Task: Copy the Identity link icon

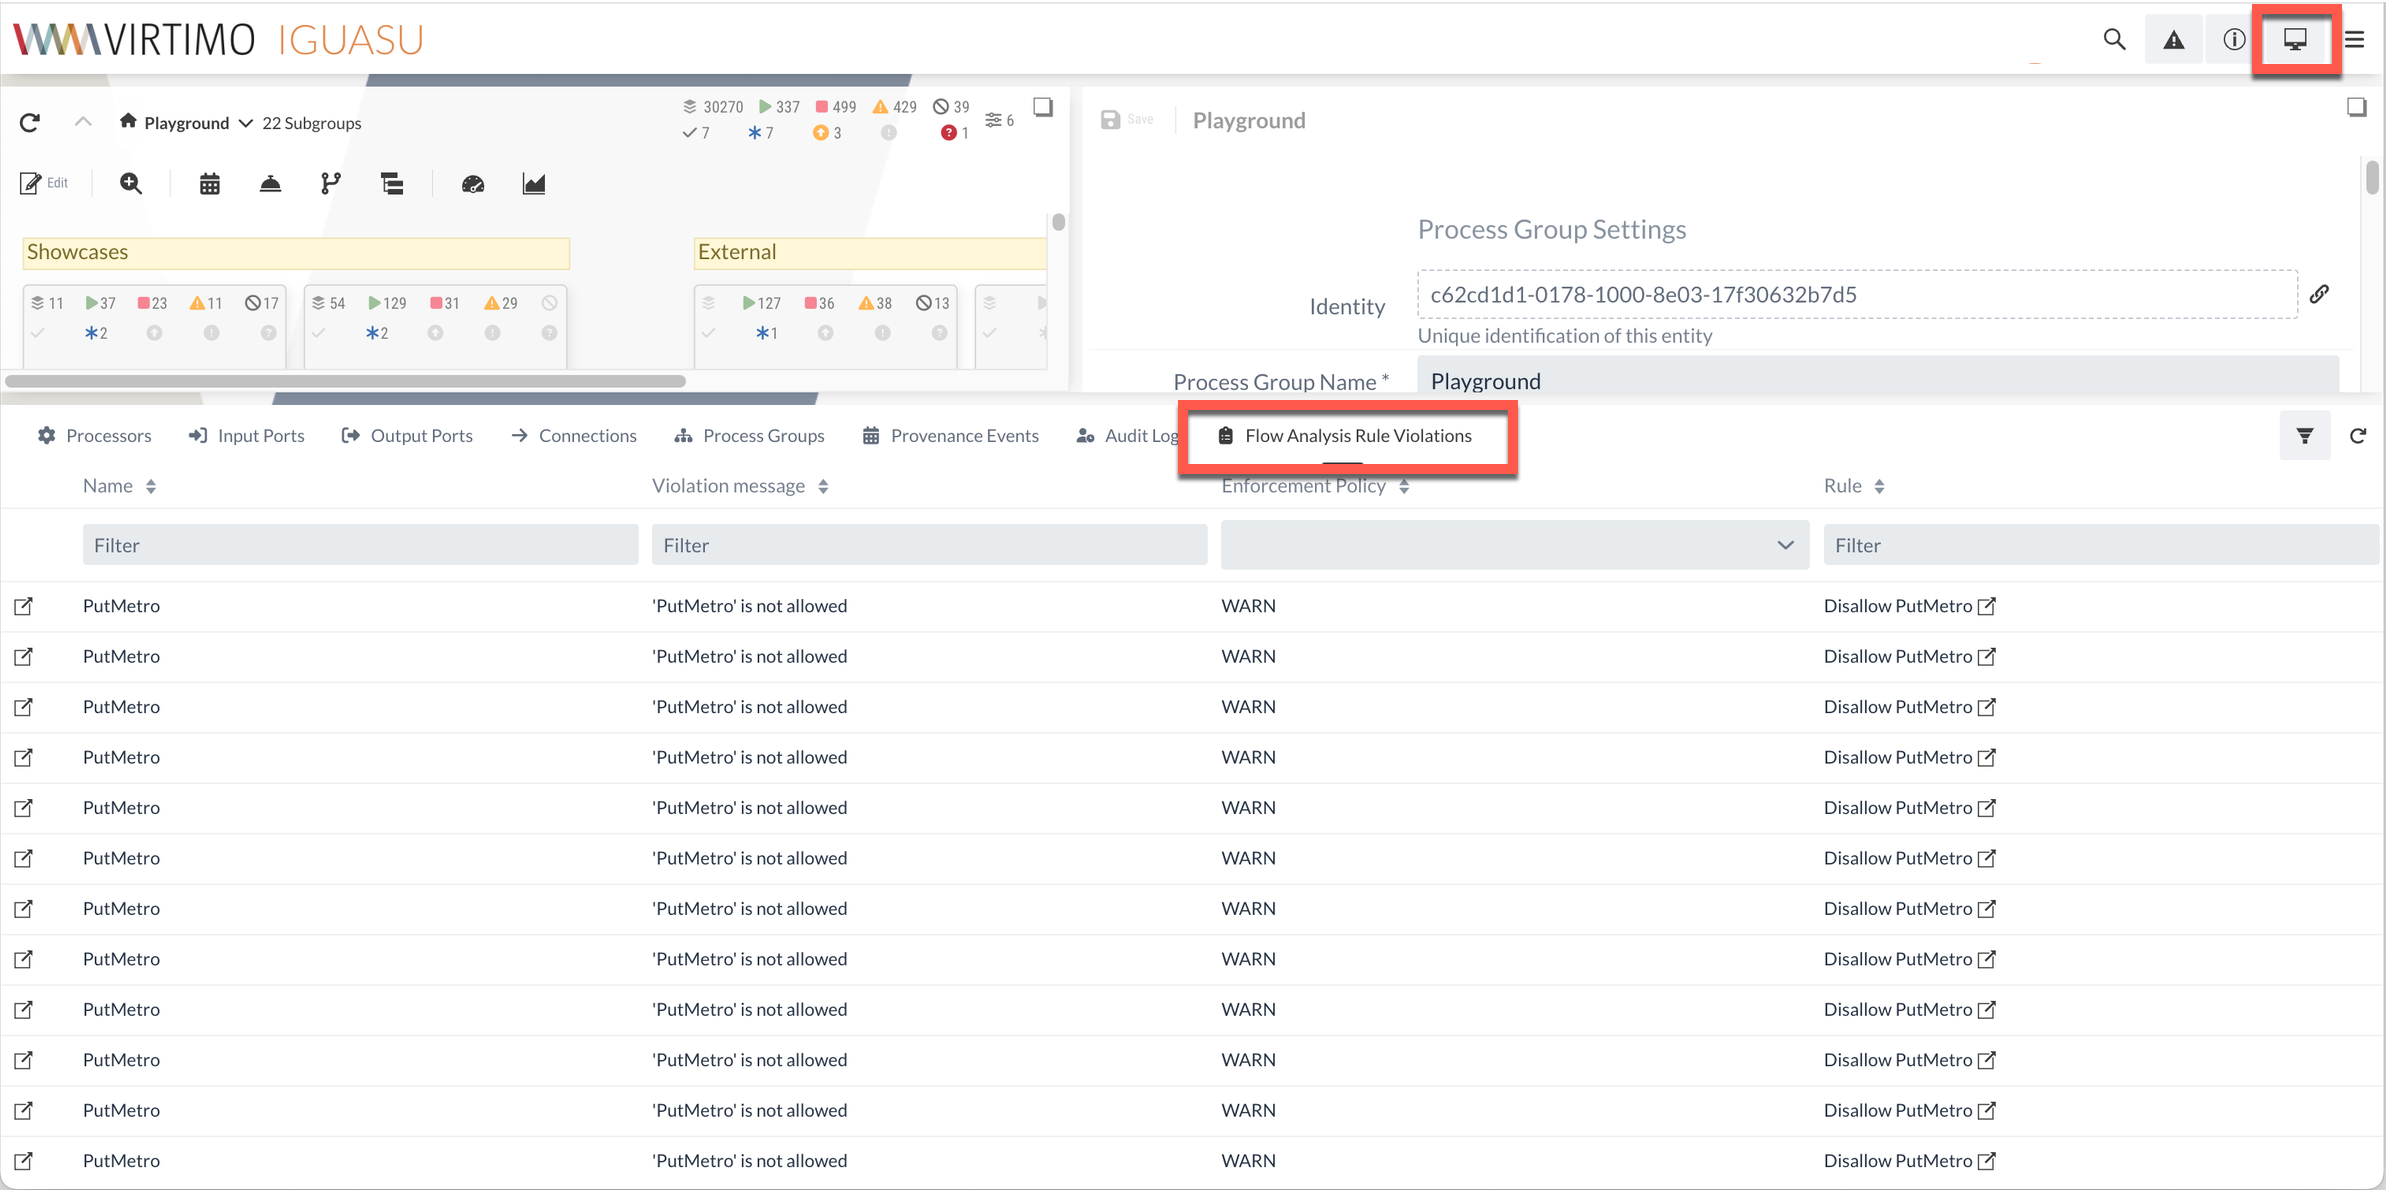Action: 2319,294
